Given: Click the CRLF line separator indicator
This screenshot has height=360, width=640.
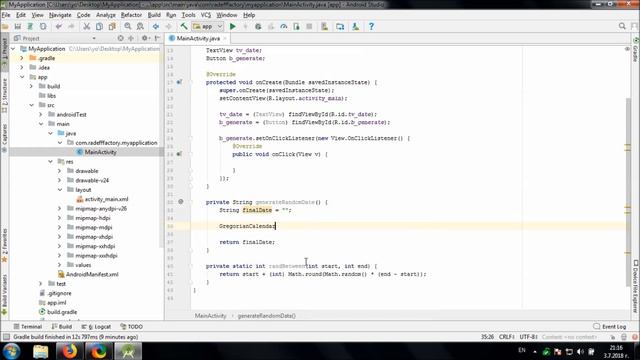Looking at the screenshot, I should click(506, 337).
